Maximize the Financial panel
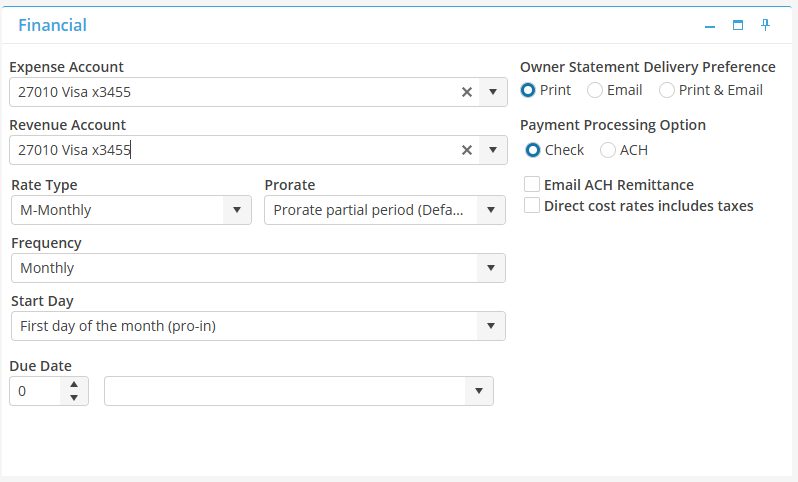 coord(738,26)
